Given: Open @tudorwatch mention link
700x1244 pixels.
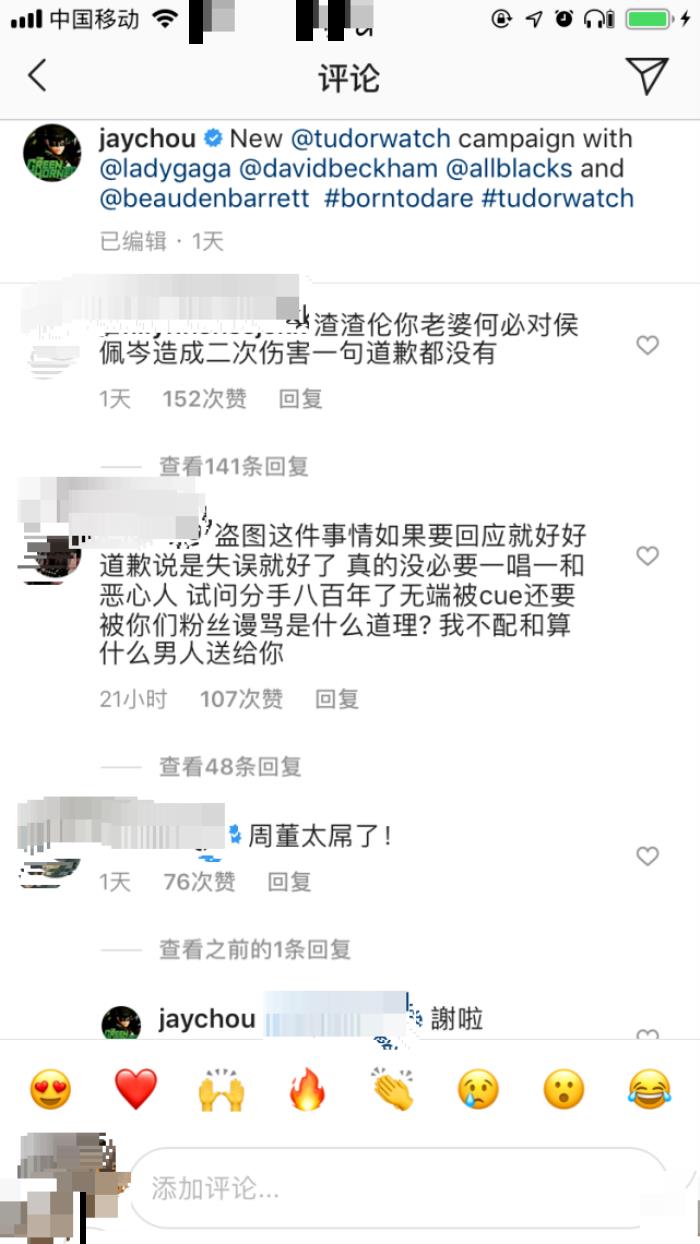Looking at the screenshot, I should (370, 138).
